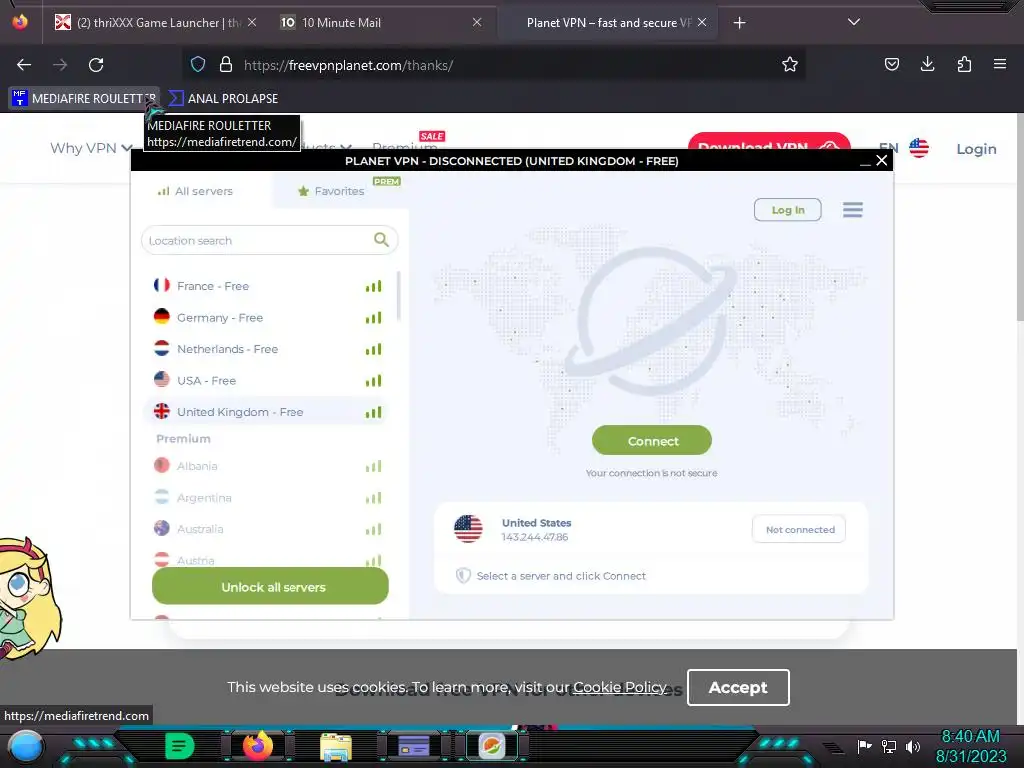Click the Log in button in VPN app
The image size is (1024, 768).
(788, 210)
